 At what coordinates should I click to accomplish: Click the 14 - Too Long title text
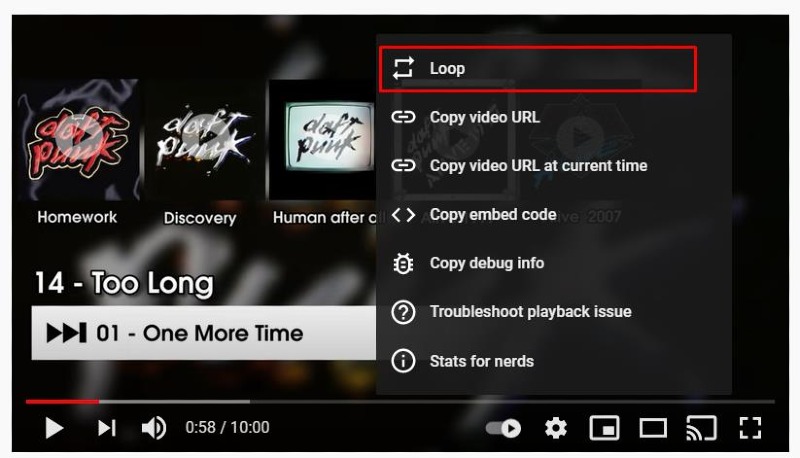coord(124,283)
